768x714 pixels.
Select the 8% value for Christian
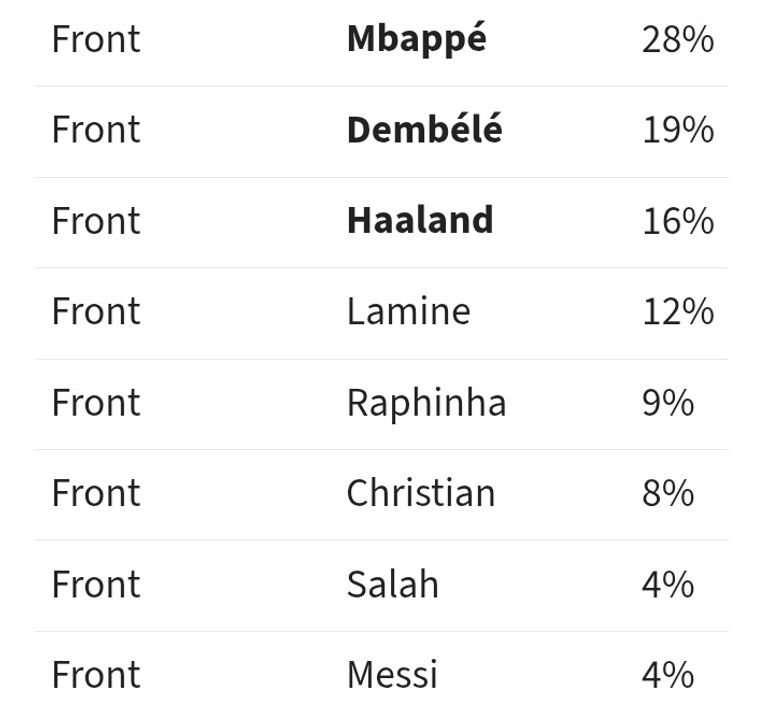click(x=668, y=493)
